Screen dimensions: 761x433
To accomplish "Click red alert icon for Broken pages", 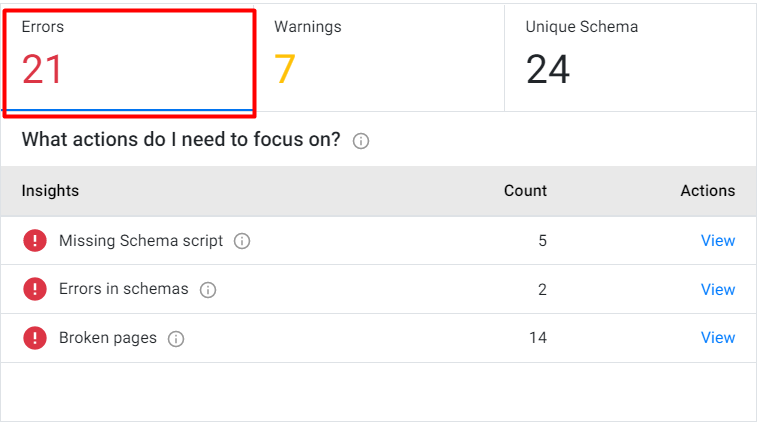I will (x=35, y=338).
